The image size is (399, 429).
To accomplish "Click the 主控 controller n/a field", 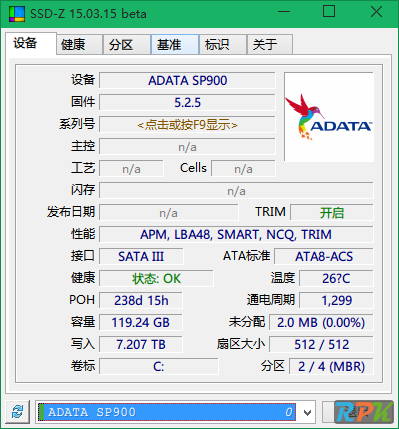I will point(187,147).
